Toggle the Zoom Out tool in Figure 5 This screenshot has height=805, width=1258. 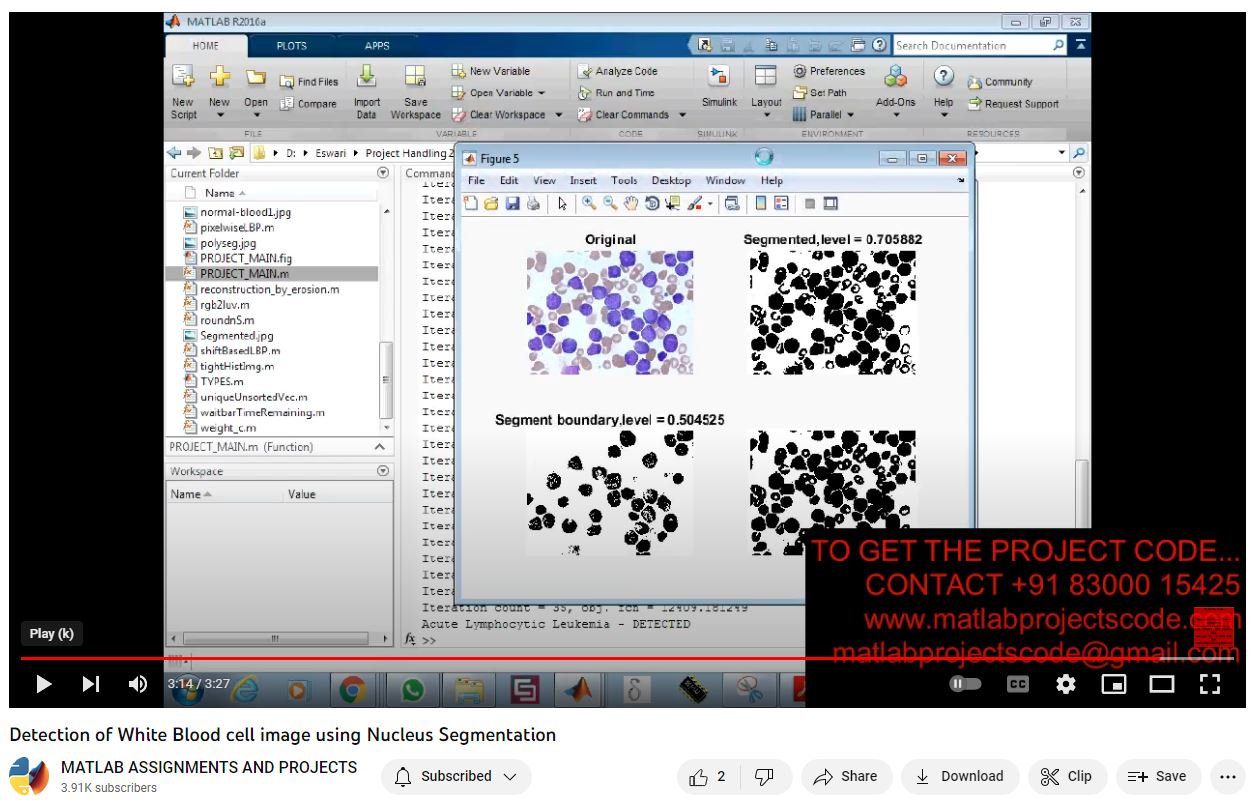[x=609, y=203]
